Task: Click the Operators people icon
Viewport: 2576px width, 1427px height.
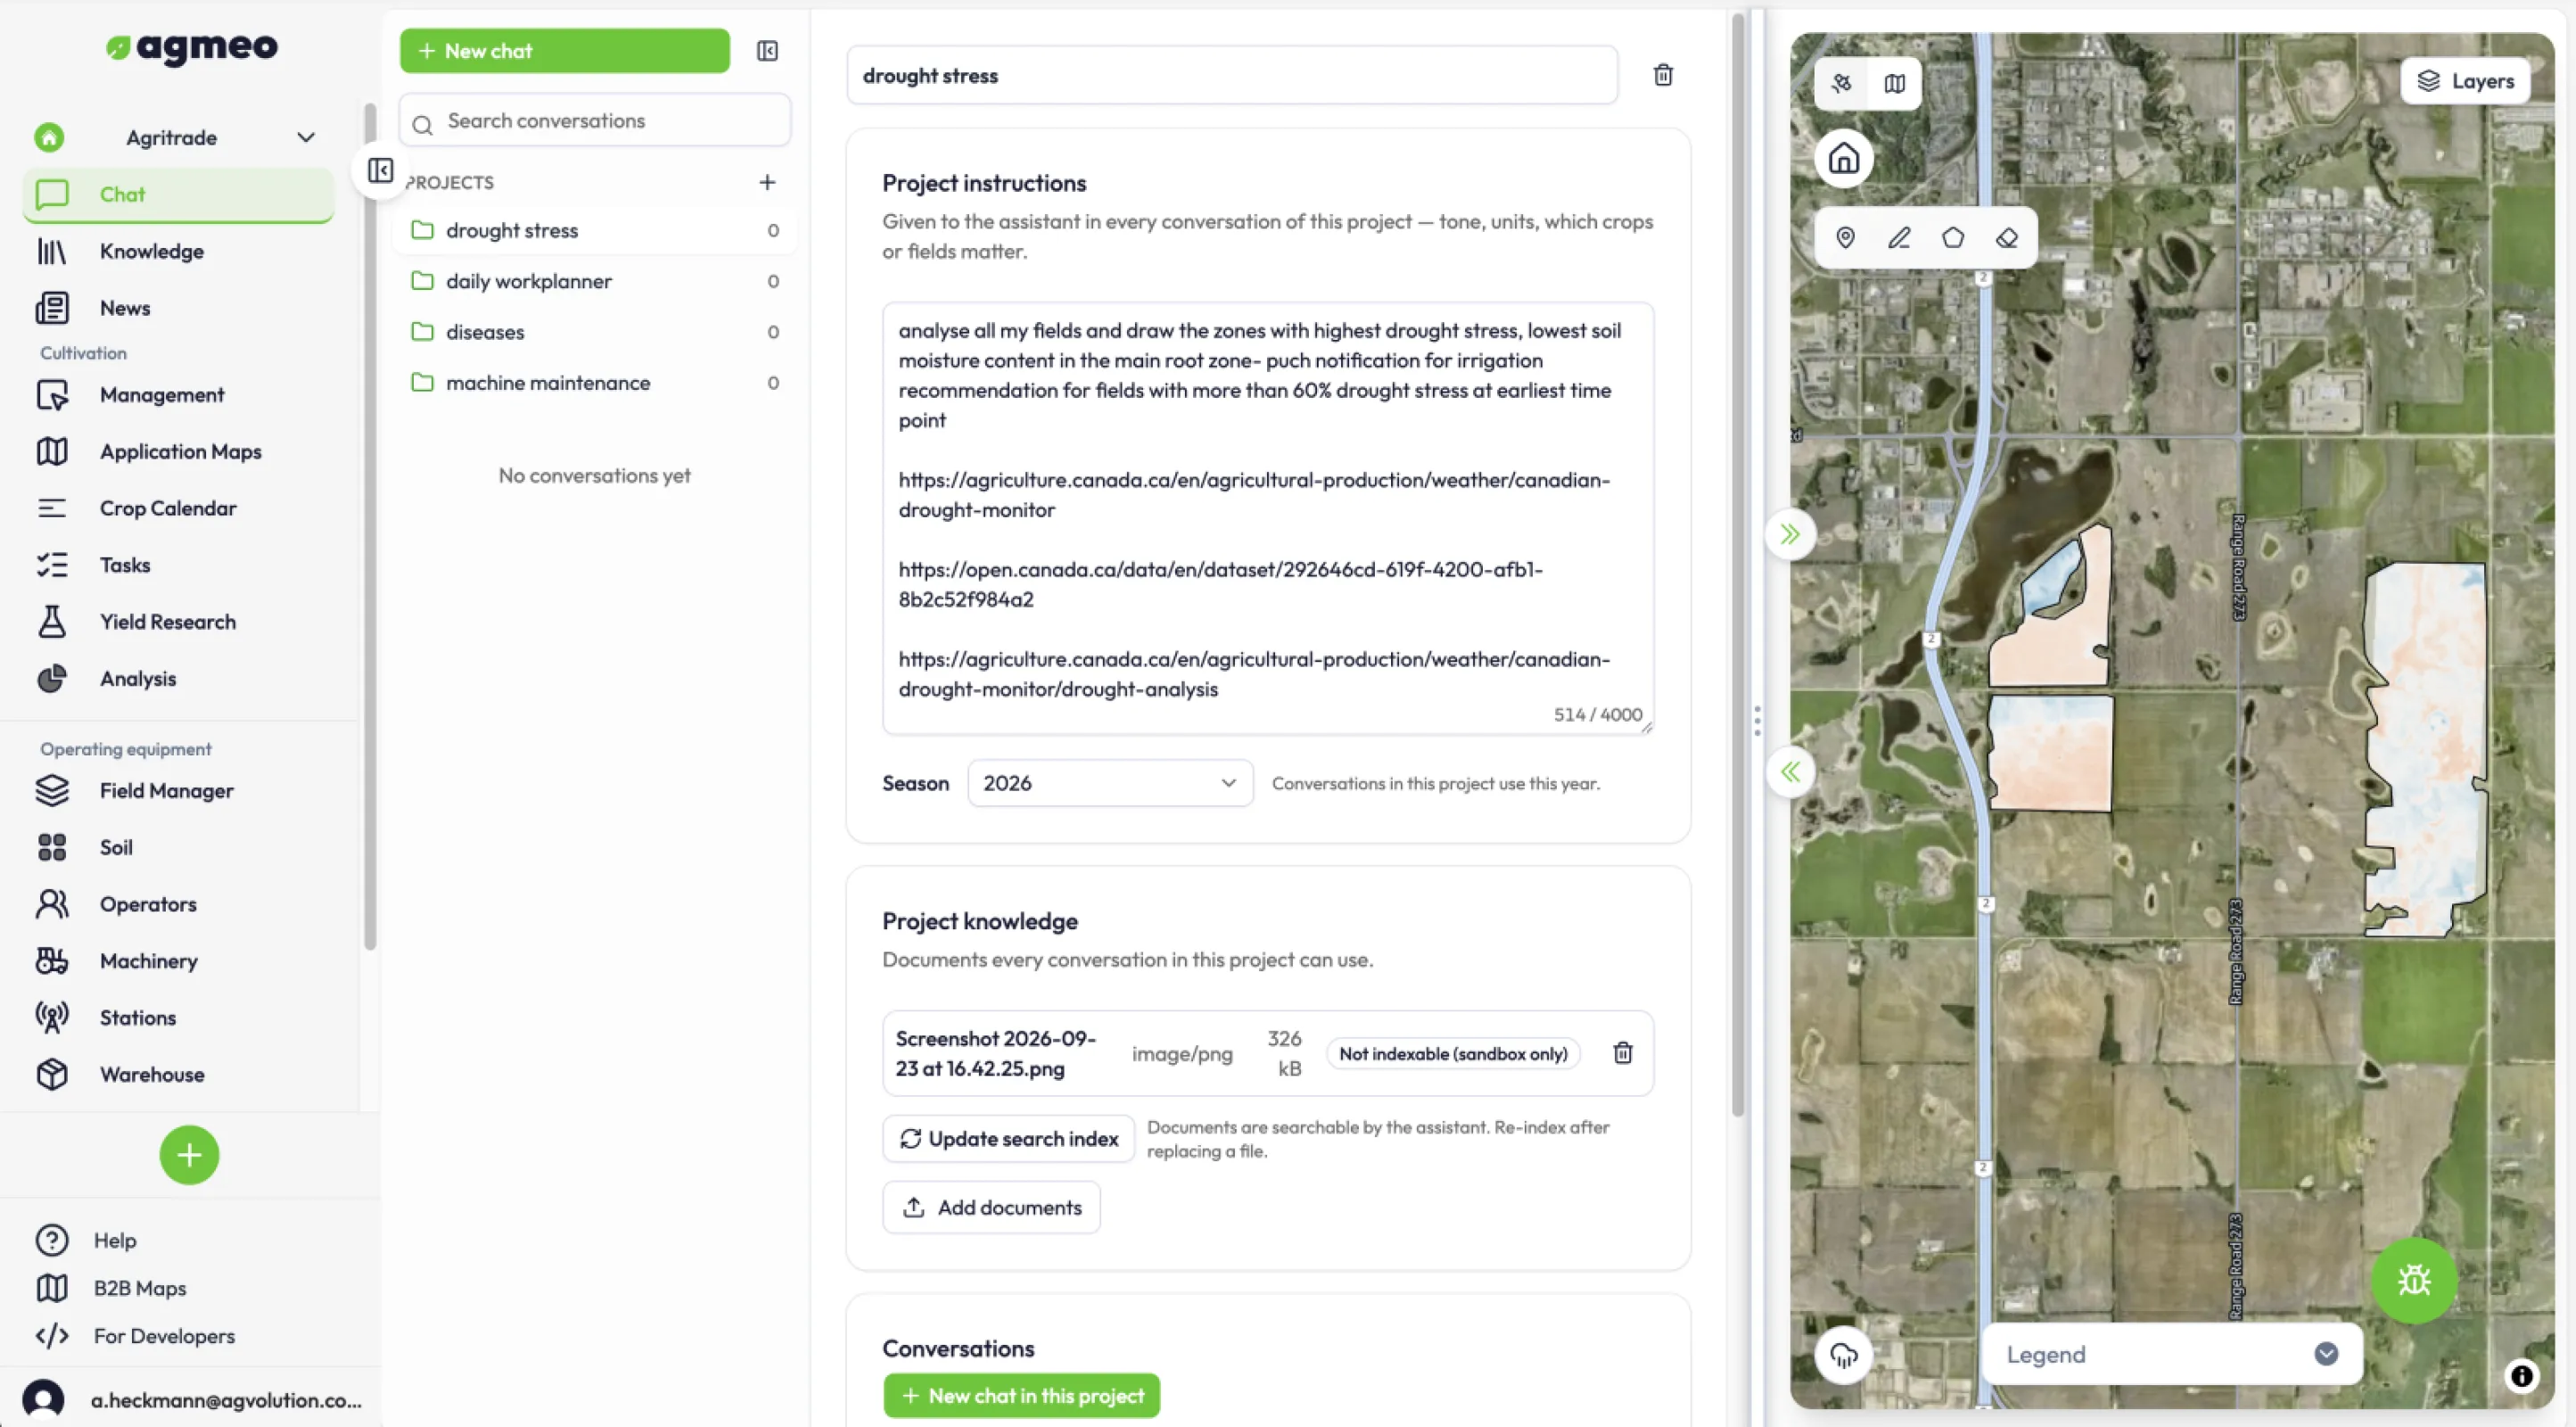Action: (52, 904)
